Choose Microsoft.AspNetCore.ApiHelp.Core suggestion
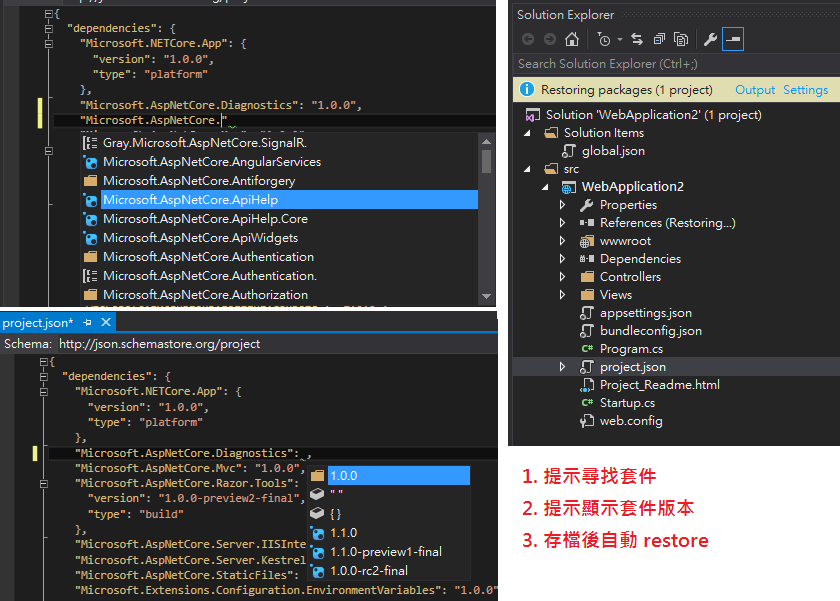Screen dimensions: 840x601 tap(279, 219)
